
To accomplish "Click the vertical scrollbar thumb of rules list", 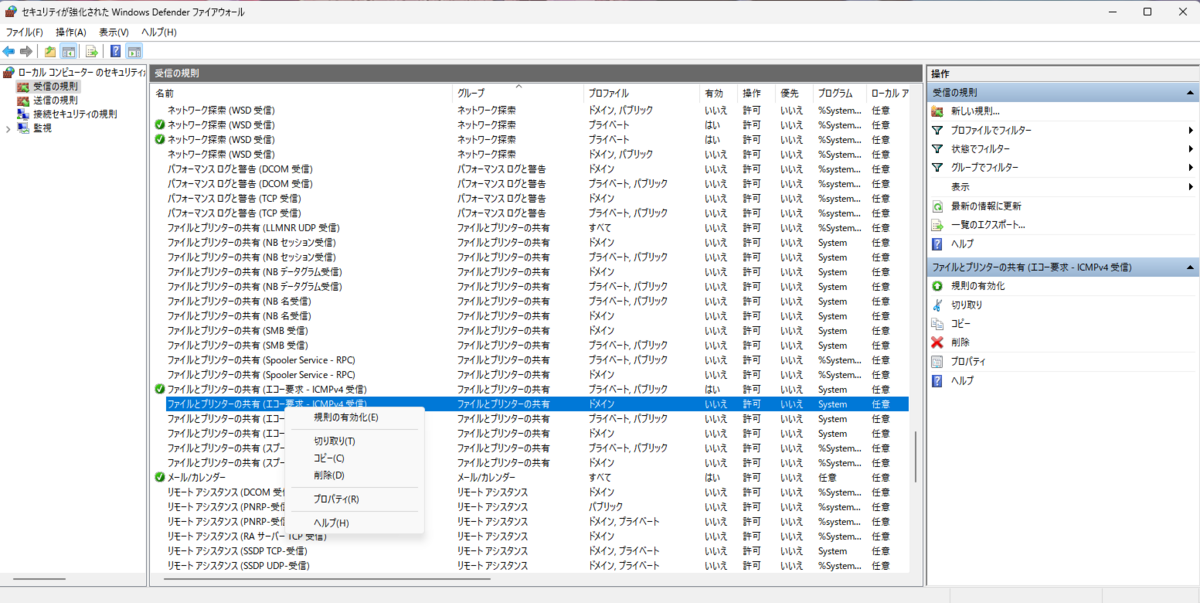I will (915, 457).
